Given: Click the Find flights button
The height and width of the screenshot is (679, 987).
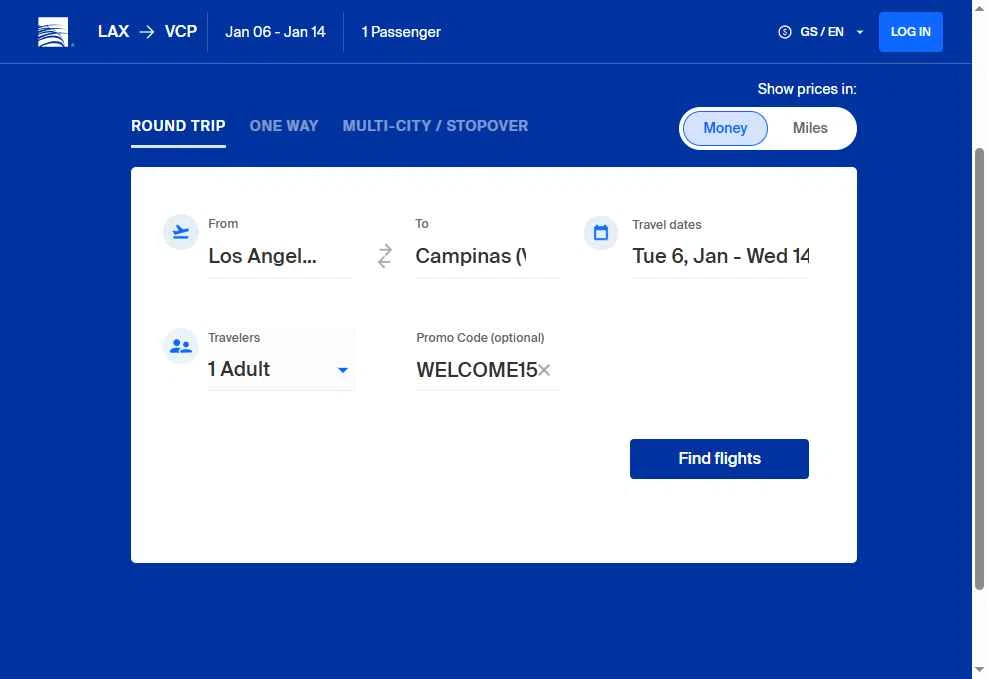Looking at the screenshot, I should pyautogui.click(x=719, y=459).
